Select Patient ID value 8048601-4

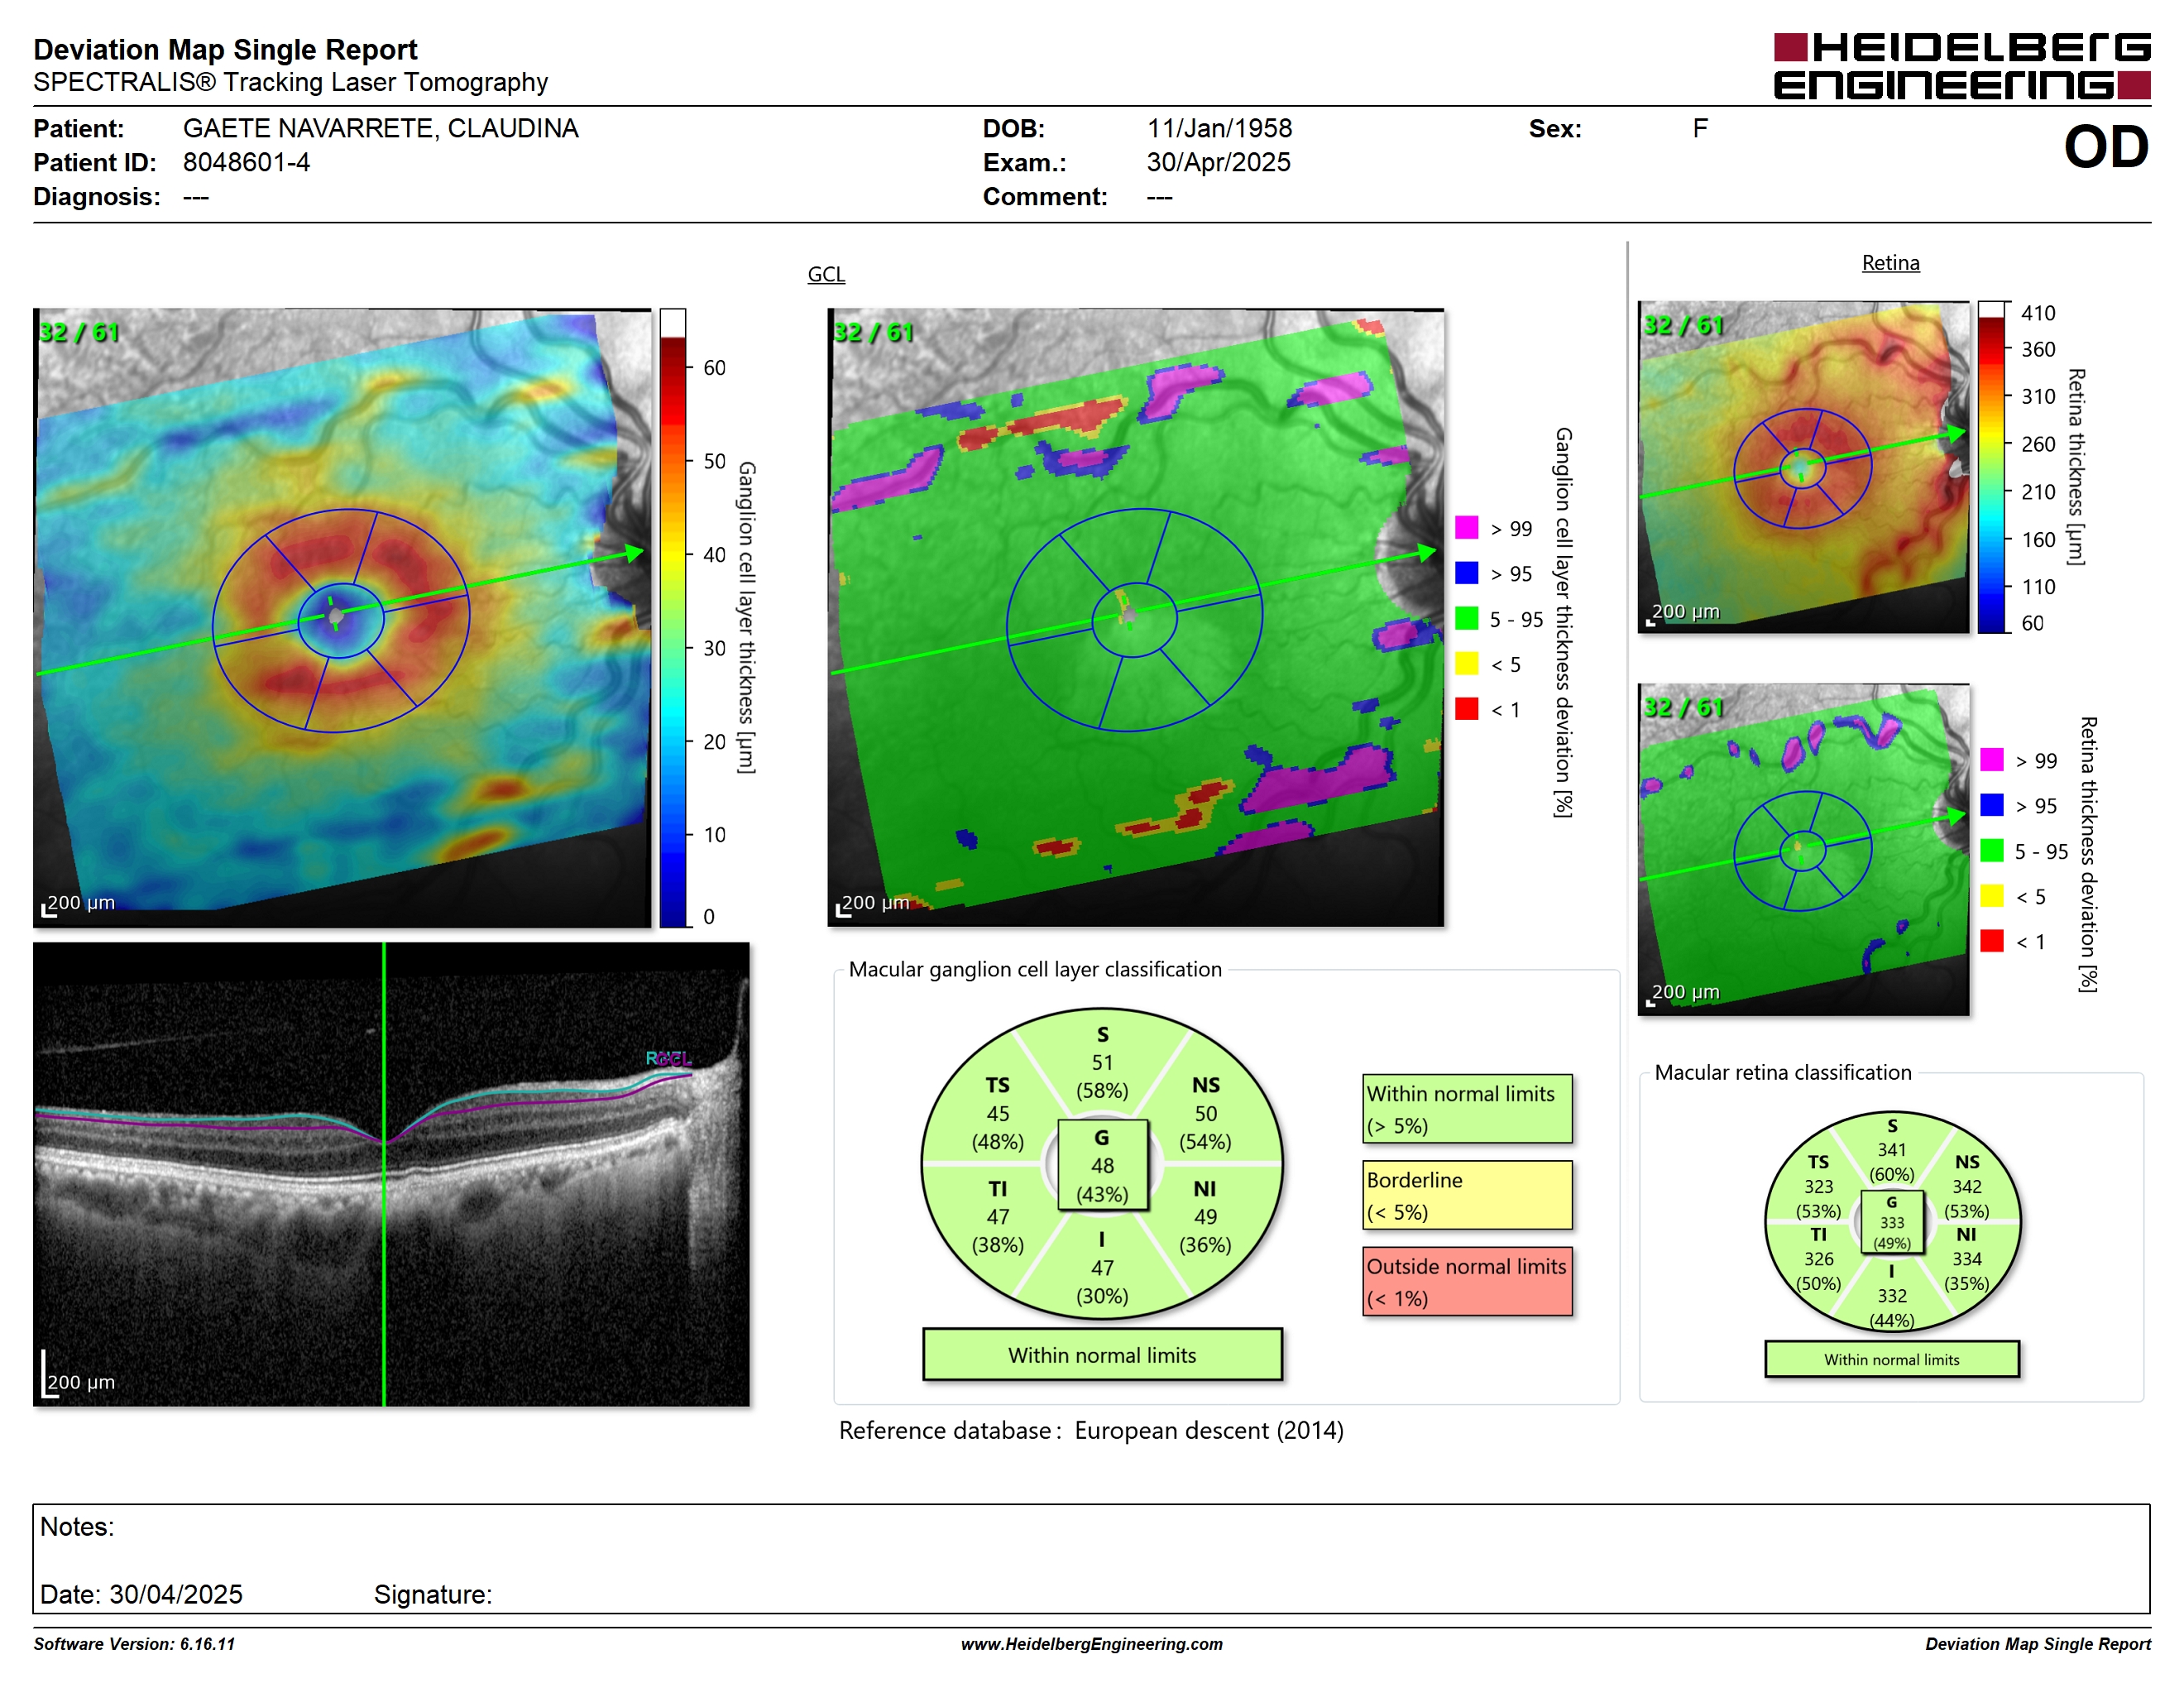246,162
